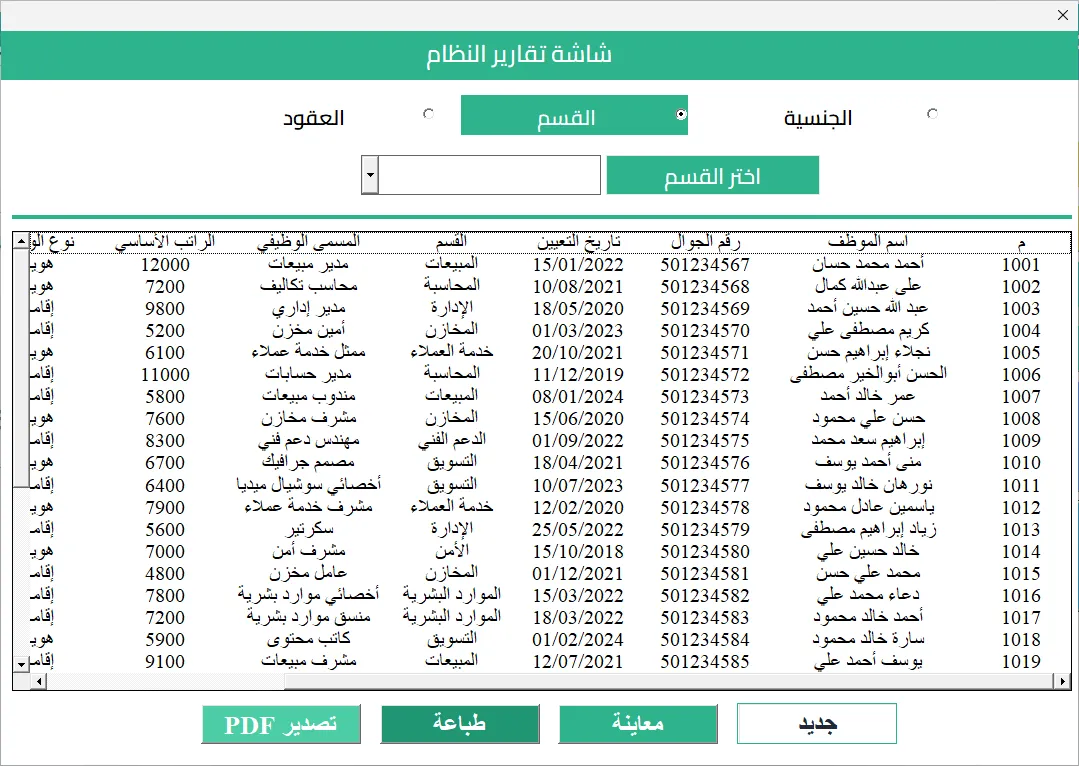Select employee نورهان خالد يوسف
Viewport: 1079px width, 766px height.
coord(868,485)
